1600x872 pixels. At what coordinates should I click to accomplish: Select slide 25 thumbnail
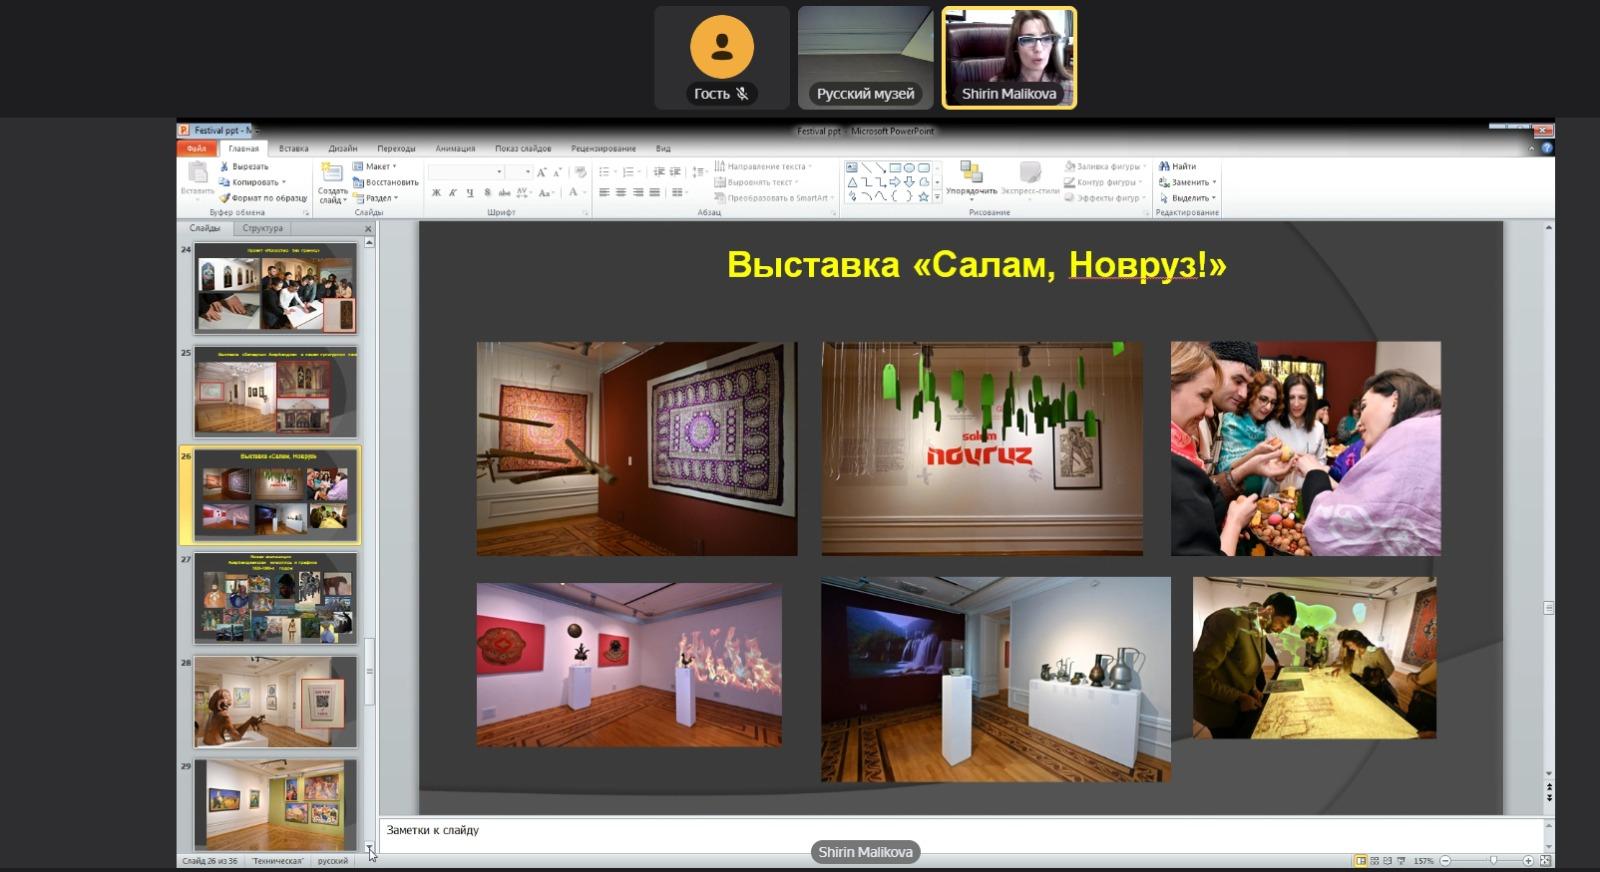(x=275, y=392)
